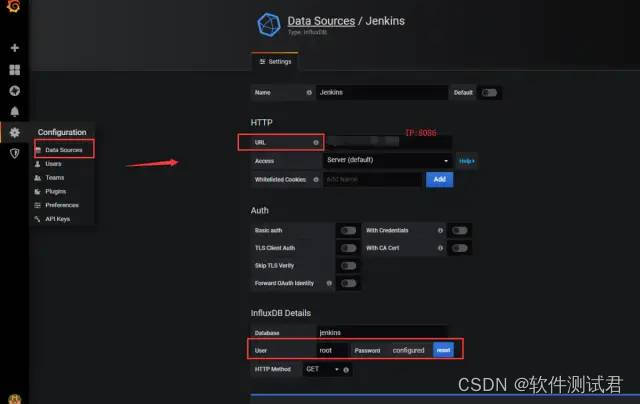The height and width of the screenshot is (404, 640).
Task: Focus the Whitelisted Cookies Add Name field
Action: [x=373, y=180]
